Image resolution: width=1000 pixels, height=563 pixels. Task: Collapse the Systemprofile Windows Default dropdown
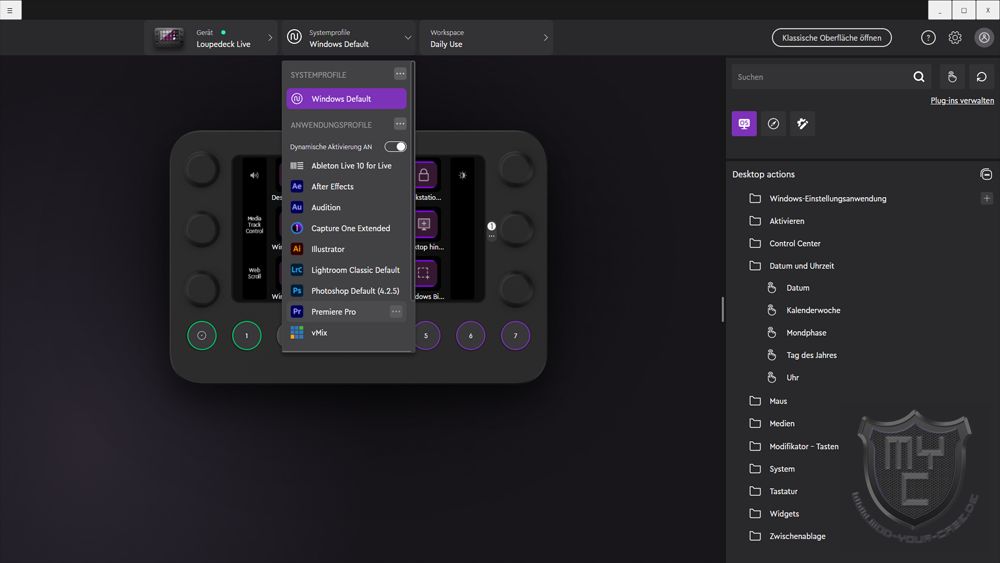(348, 38)
